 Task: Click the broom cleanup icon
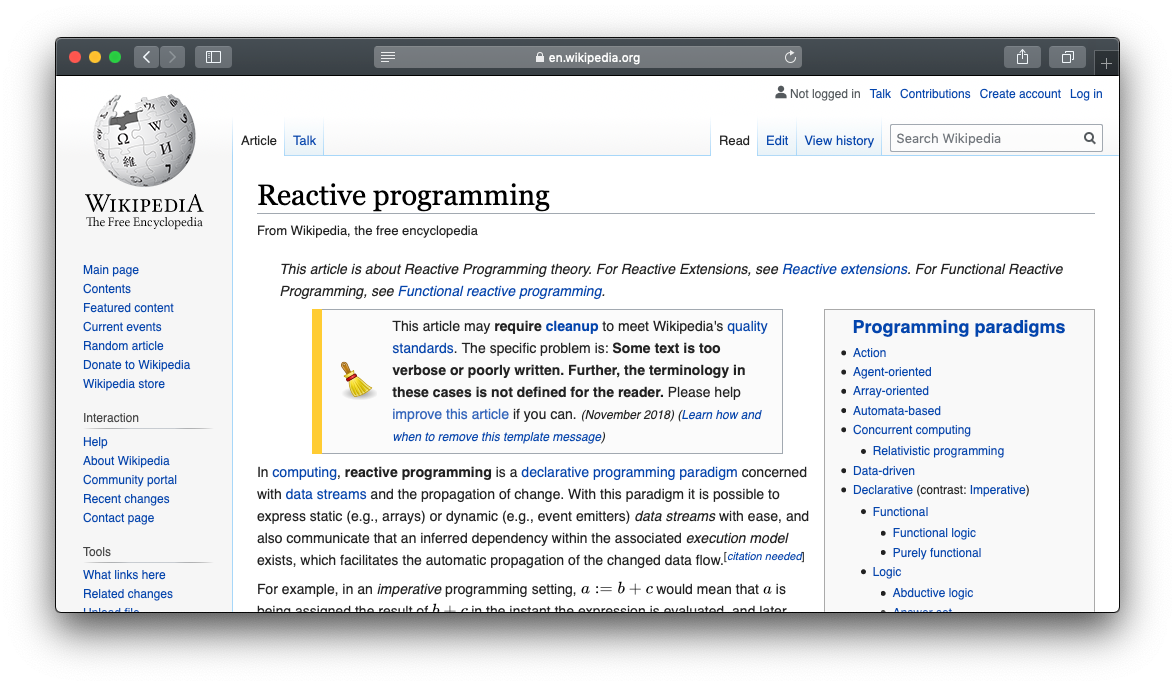357,380
